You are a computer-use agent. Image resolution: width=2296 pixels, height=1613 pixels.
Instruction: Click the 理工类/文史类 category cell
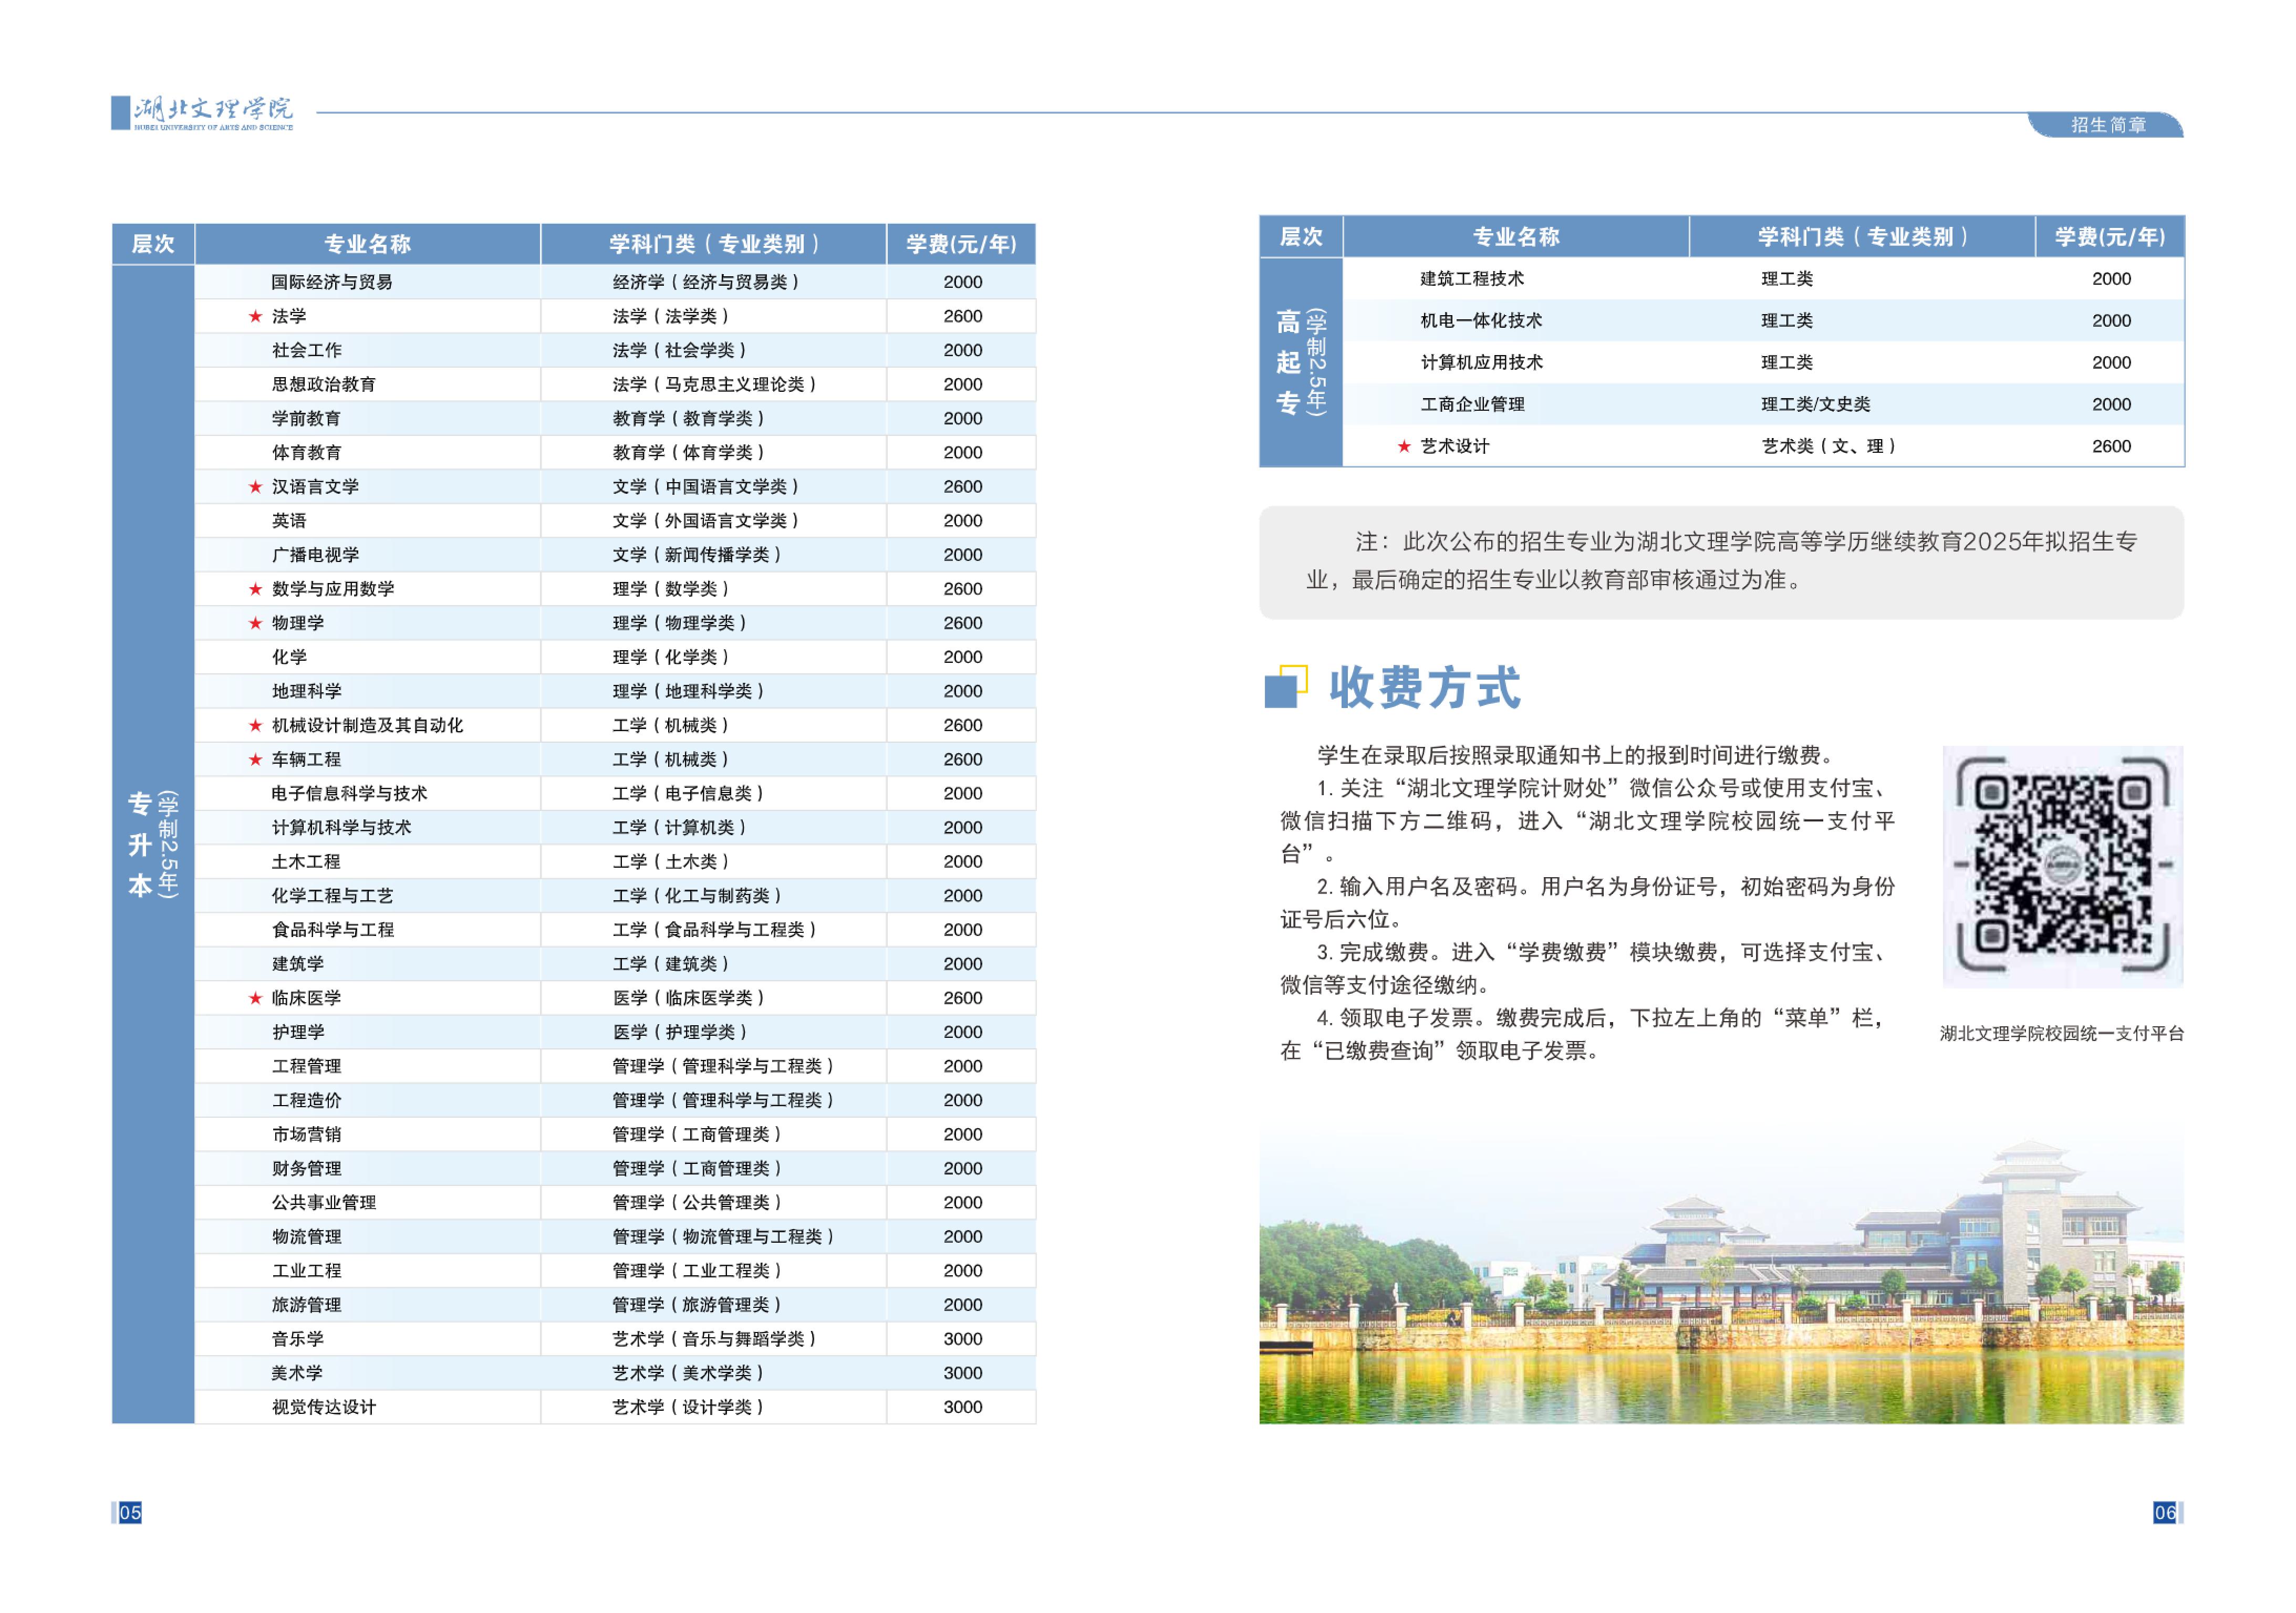(1815, 404)
